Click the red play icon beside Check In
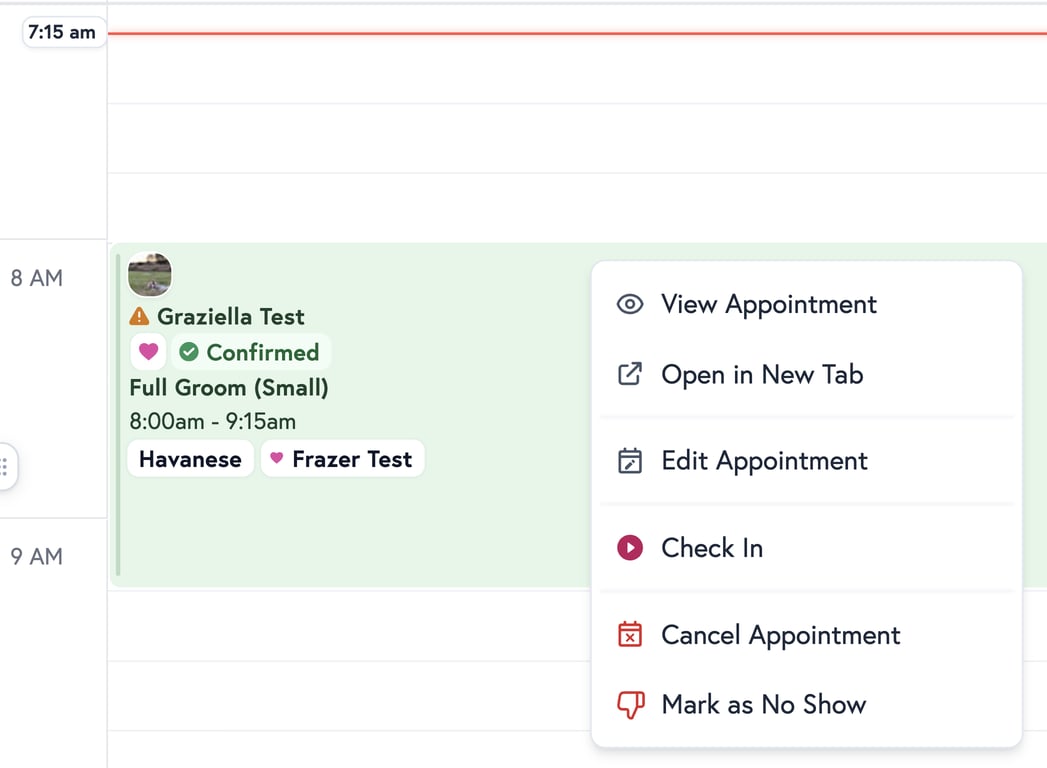This screenshot has height=768, width=1047. [630, 548]
